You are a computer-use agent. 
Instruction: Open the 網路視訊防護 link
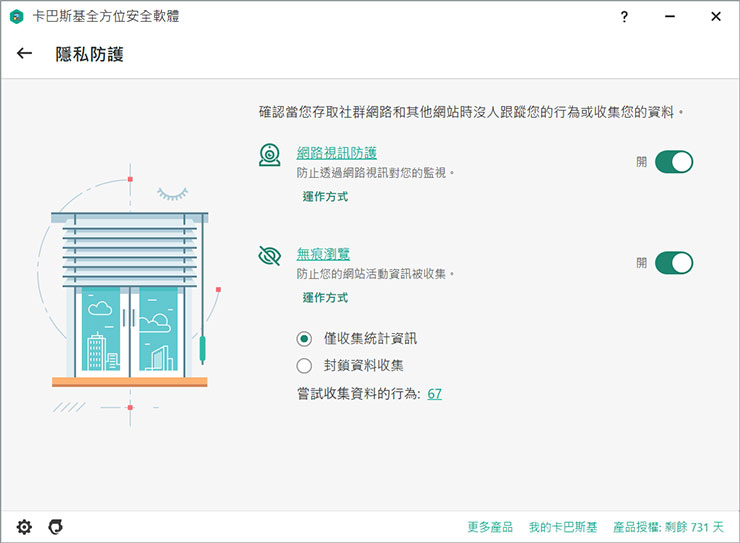336,153
